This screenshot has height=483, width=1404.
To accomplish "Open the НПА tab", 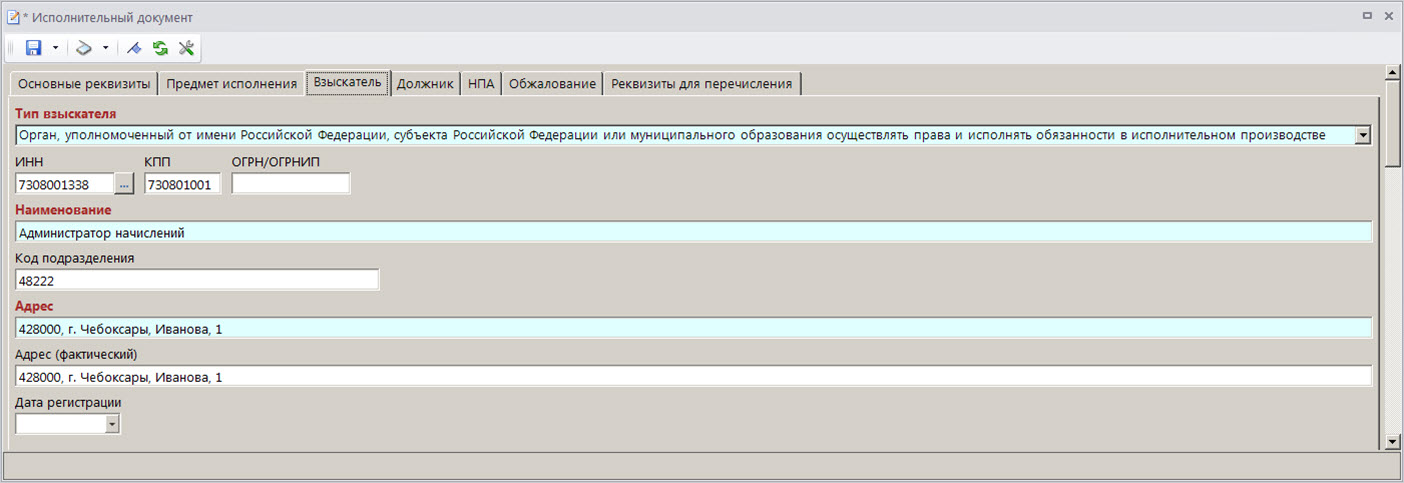I will (x=481, y=84).
